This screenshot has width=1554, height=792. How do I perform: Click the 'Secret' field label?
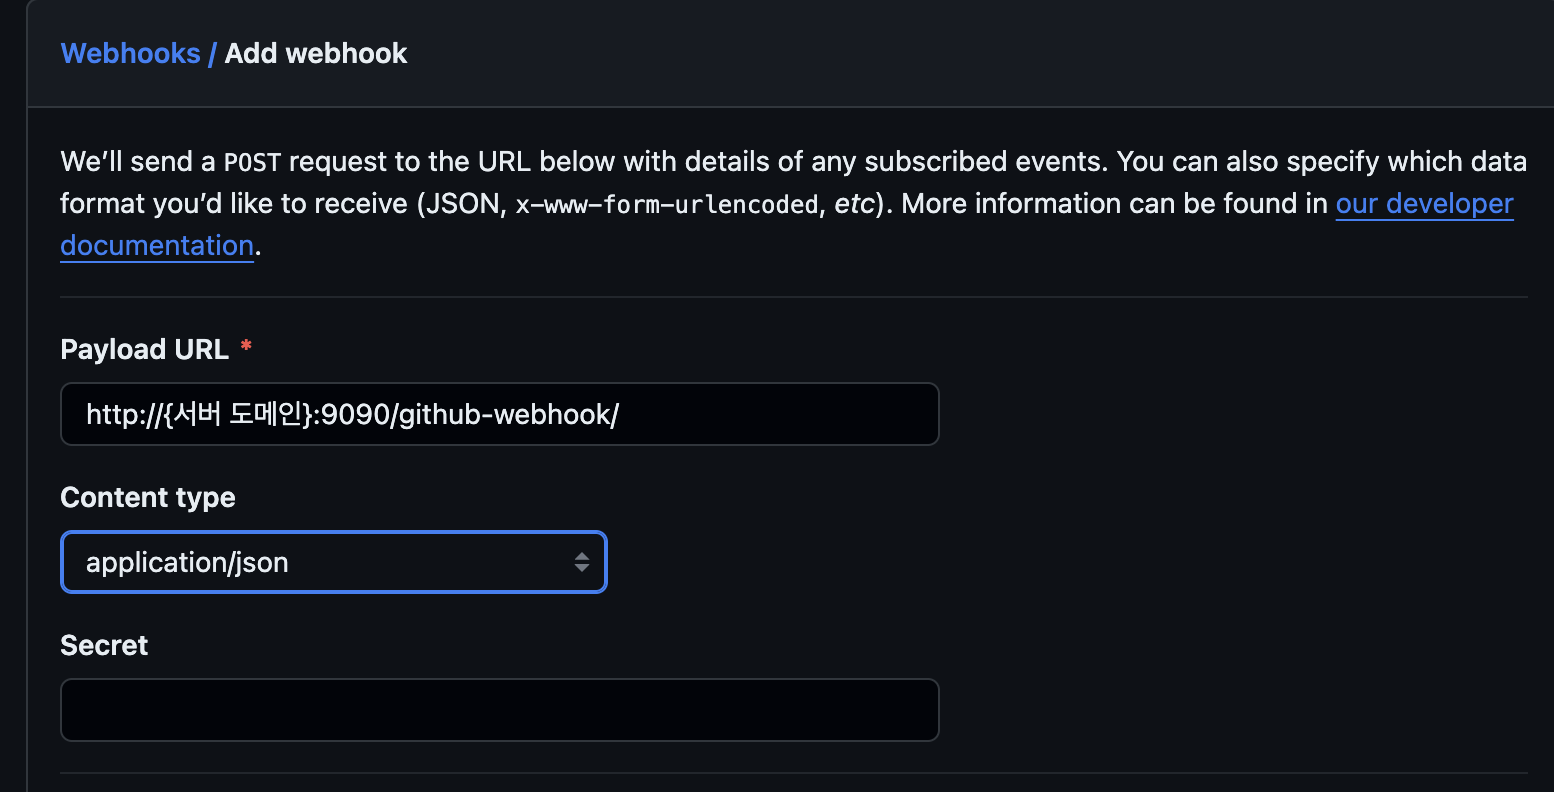click(x=104, y=646)
